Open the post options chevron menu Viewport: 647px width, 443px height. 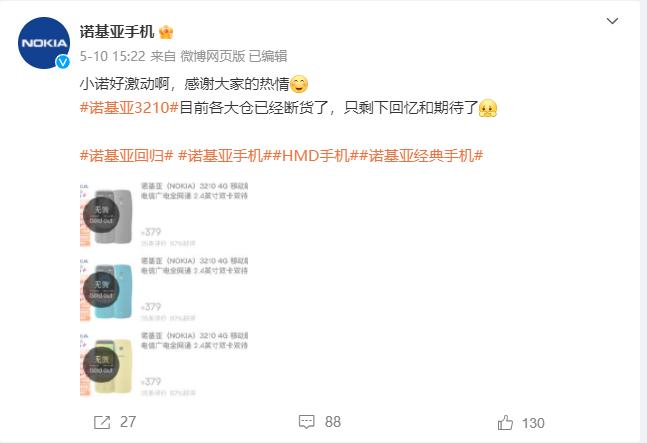[x=612, y=21]
